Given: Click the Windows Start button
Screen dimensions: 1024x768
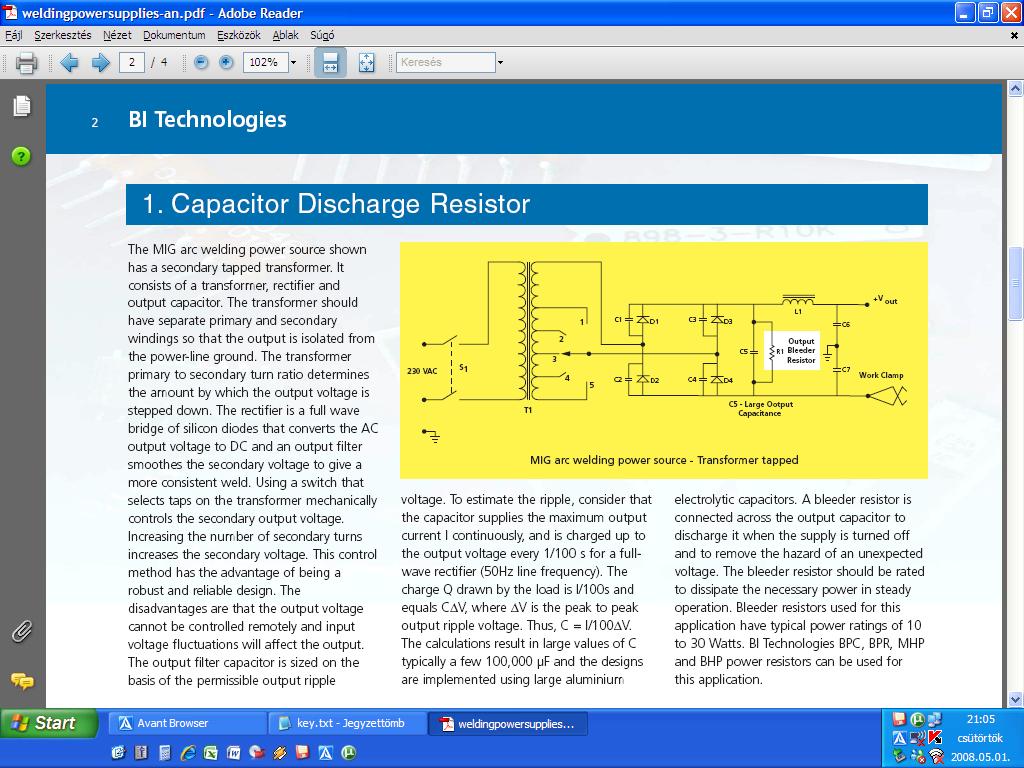Looking at the screenshot, I should point(49,723).
